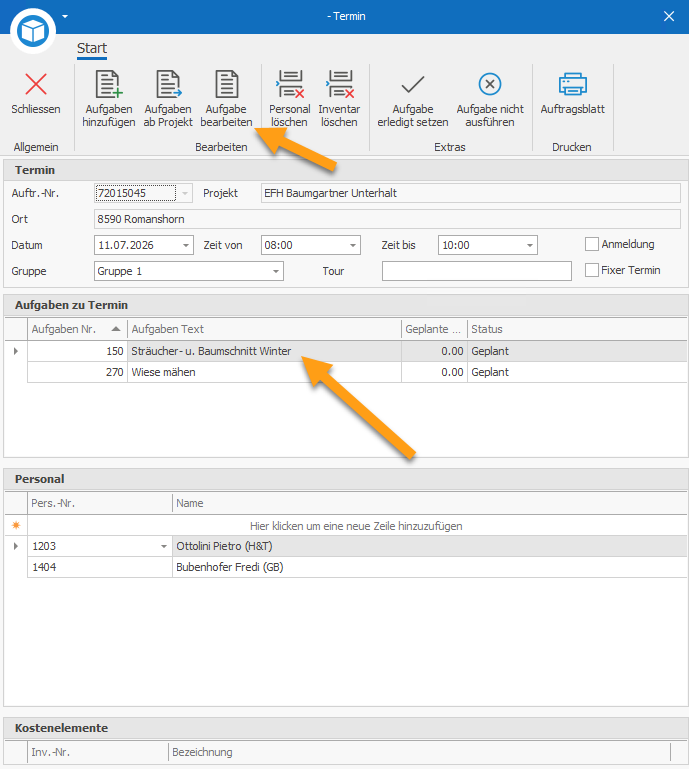Click Hier klicken um eine neue Zeile hinzuzufügen

356,526
